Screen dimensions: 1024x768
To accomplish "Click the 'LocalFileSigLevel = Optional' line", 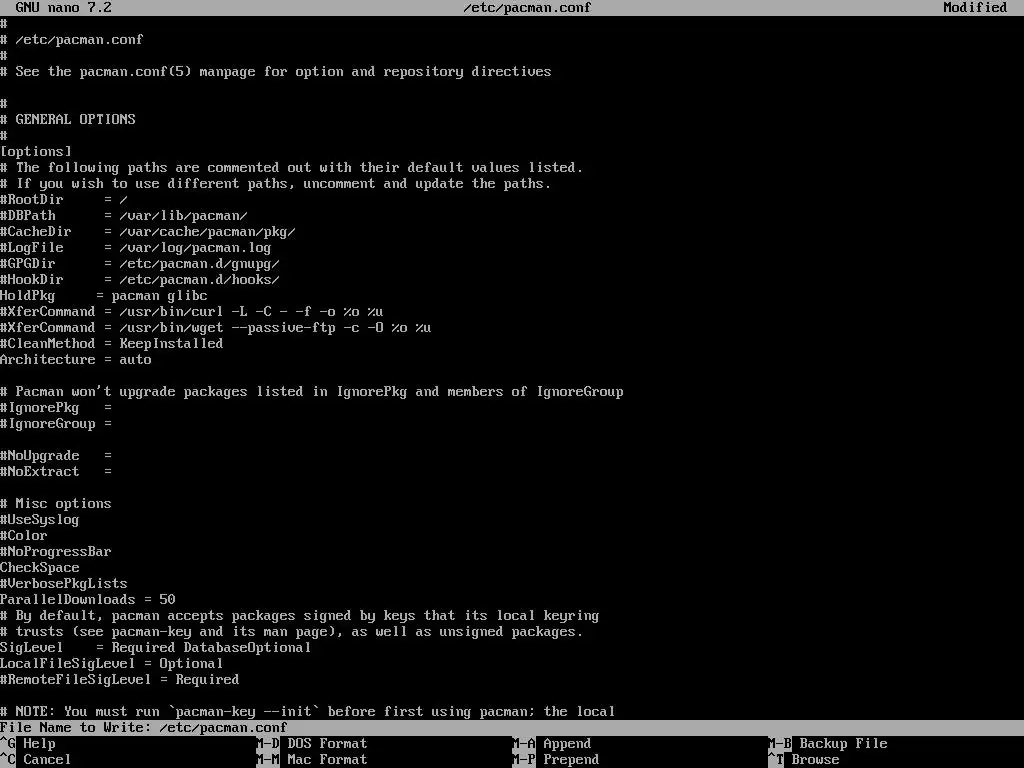I will click(112, 664).
